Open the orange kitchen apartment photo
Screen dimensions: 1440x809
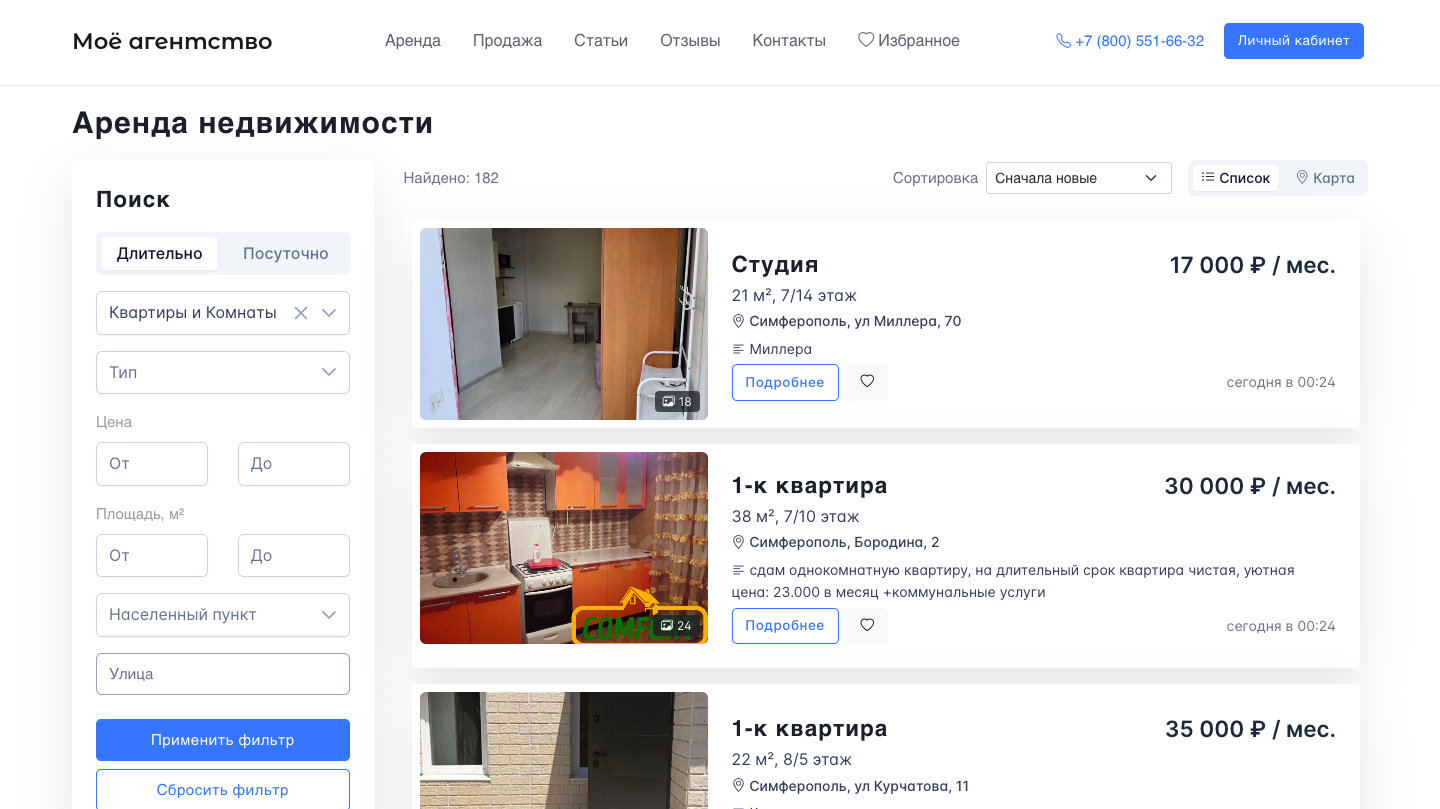pos(564,548)
